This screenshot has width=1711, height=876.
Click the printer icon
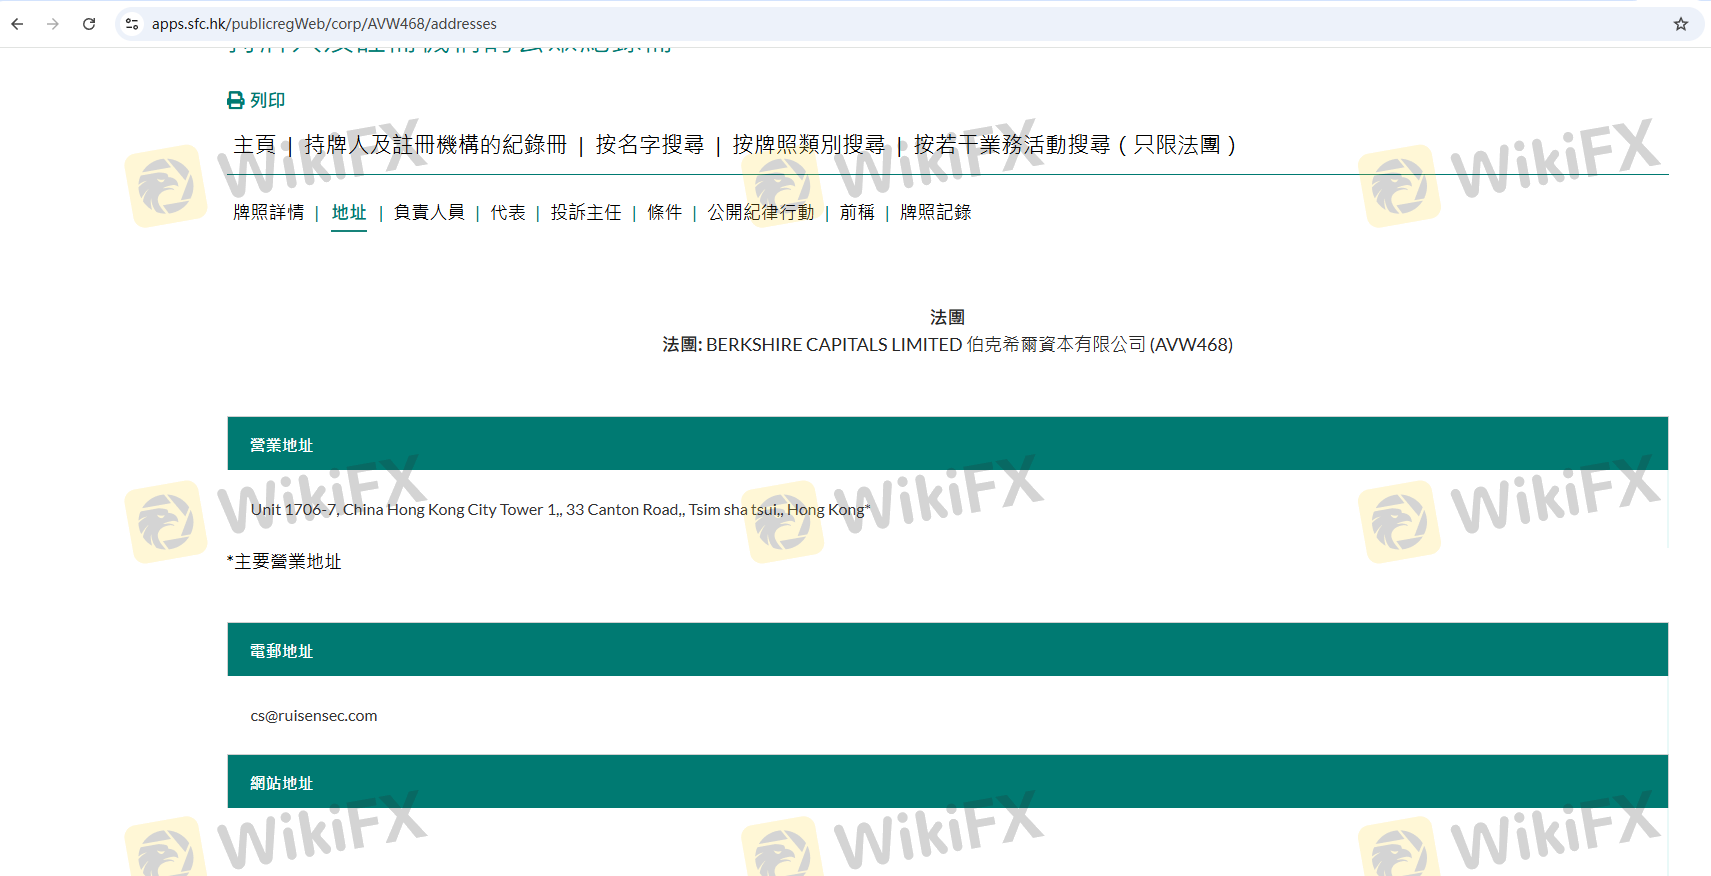tap(236, 100)
